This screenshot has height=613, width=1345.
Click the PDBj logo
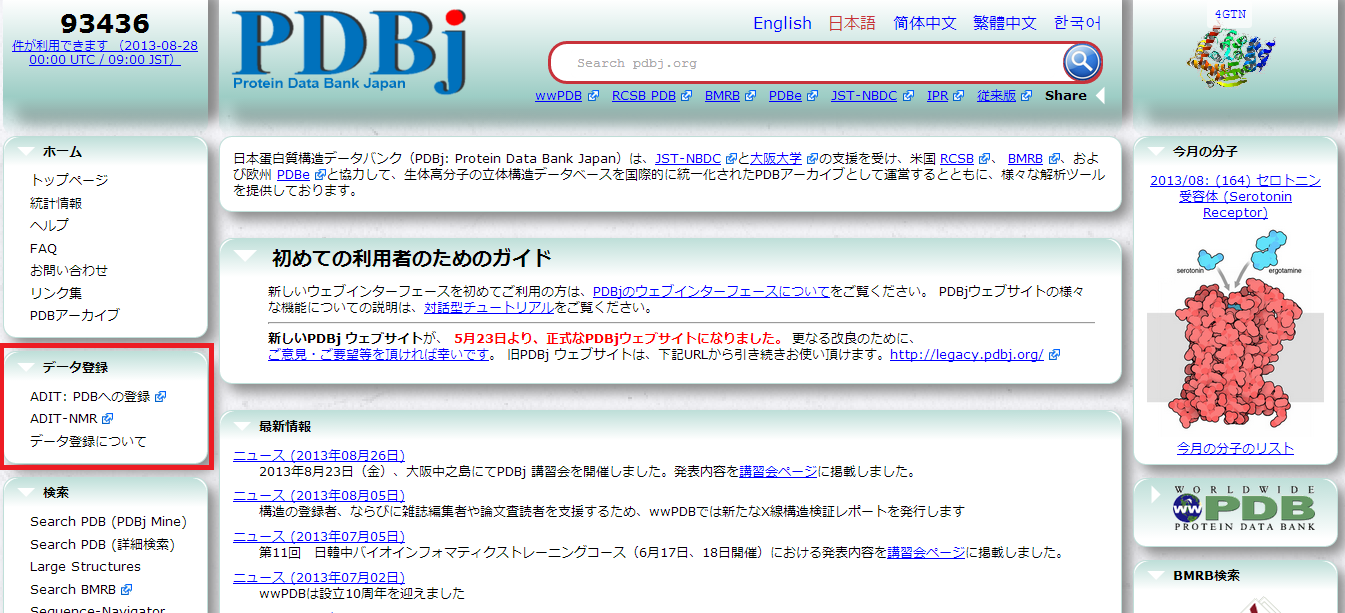pyautogui.click(x=349, y=51)
